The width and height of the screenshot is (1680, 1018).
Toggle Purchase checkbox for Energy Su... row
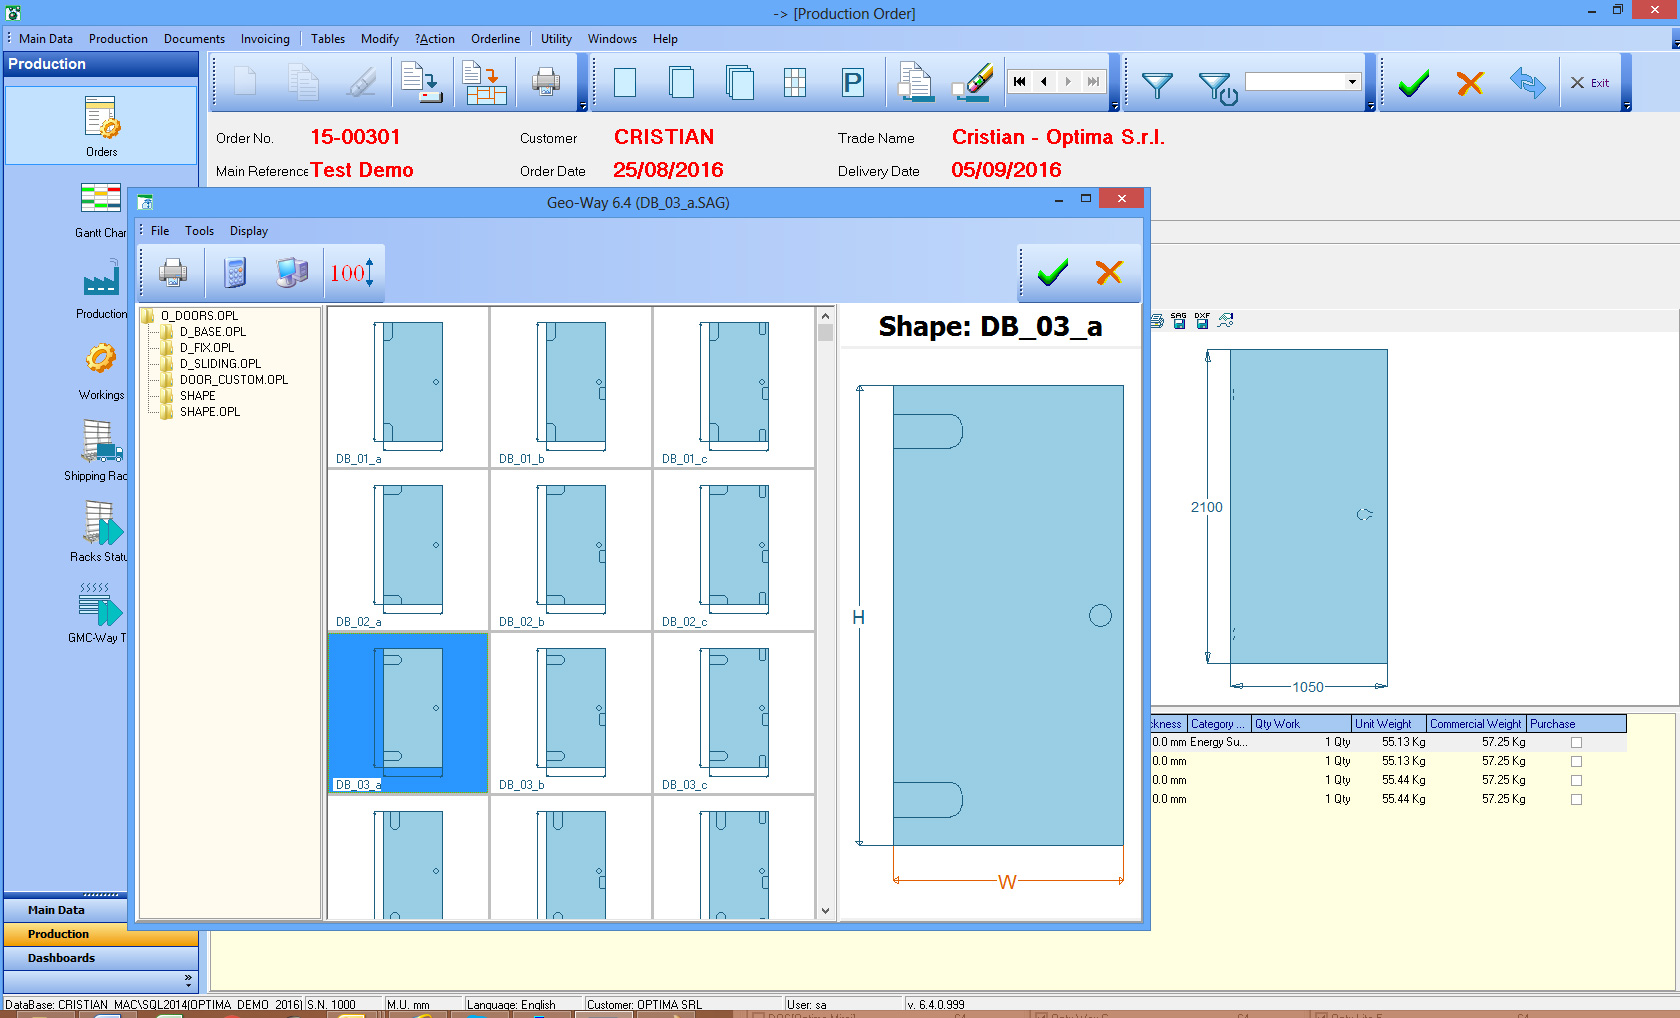click(x=1576, y=742)
